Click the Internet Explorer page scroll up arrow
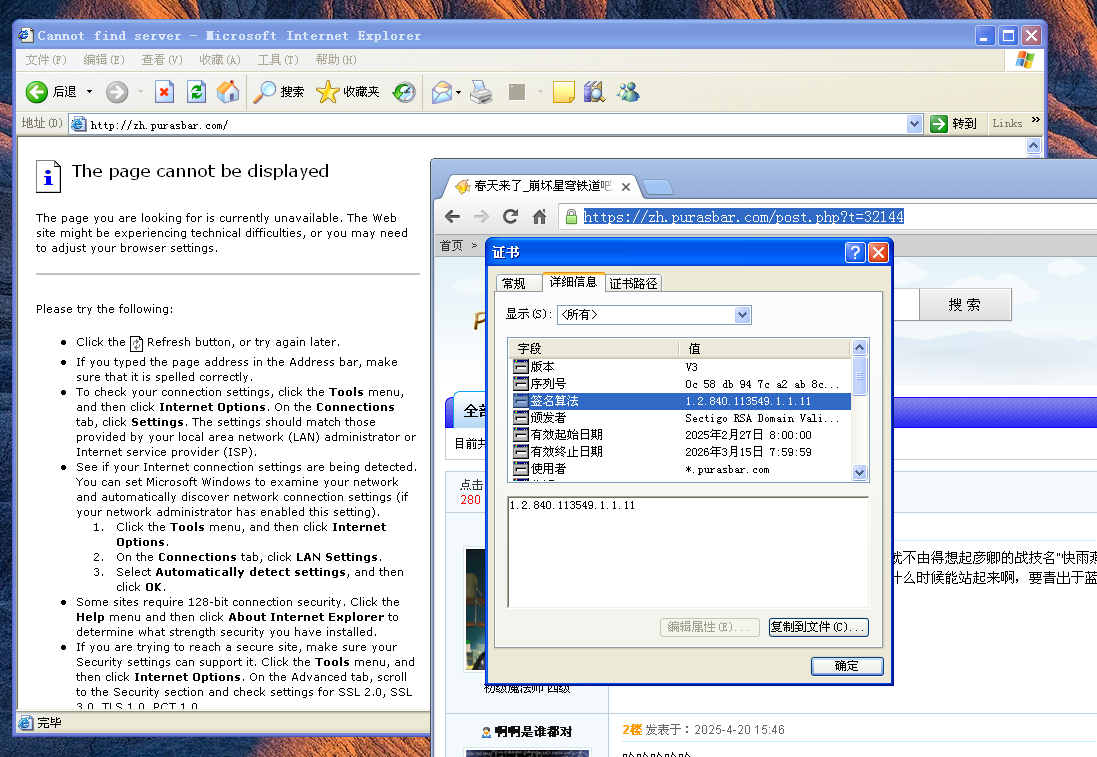This screenshot has height=757, width=1097. (1033, 146)
